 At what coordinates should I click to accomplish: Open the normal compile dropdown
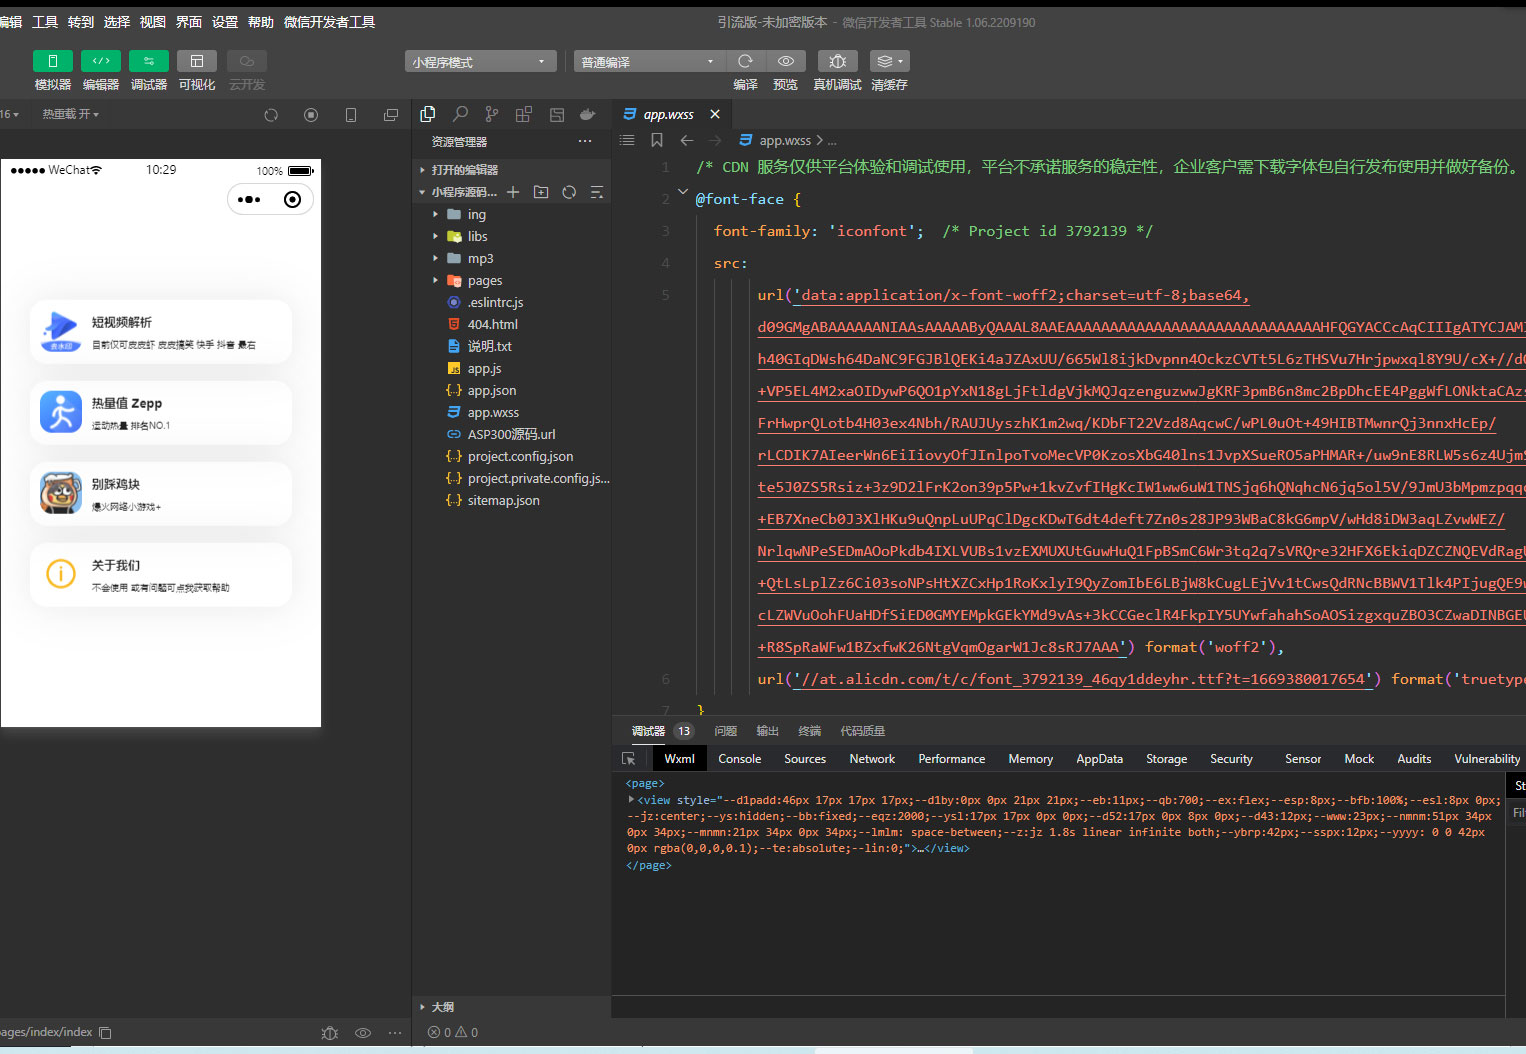[646, 62]
